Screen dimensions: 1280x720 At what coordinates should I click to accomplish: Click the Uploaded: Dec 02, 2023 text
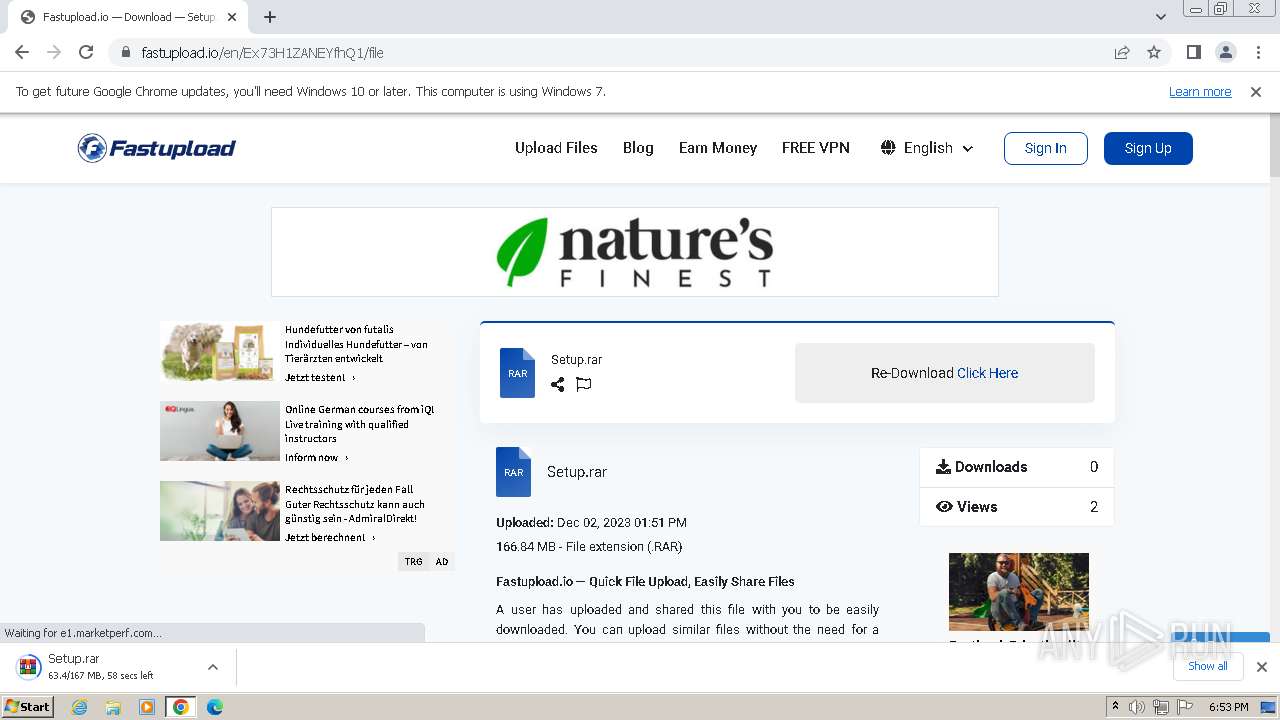click(x=591, y=523)
